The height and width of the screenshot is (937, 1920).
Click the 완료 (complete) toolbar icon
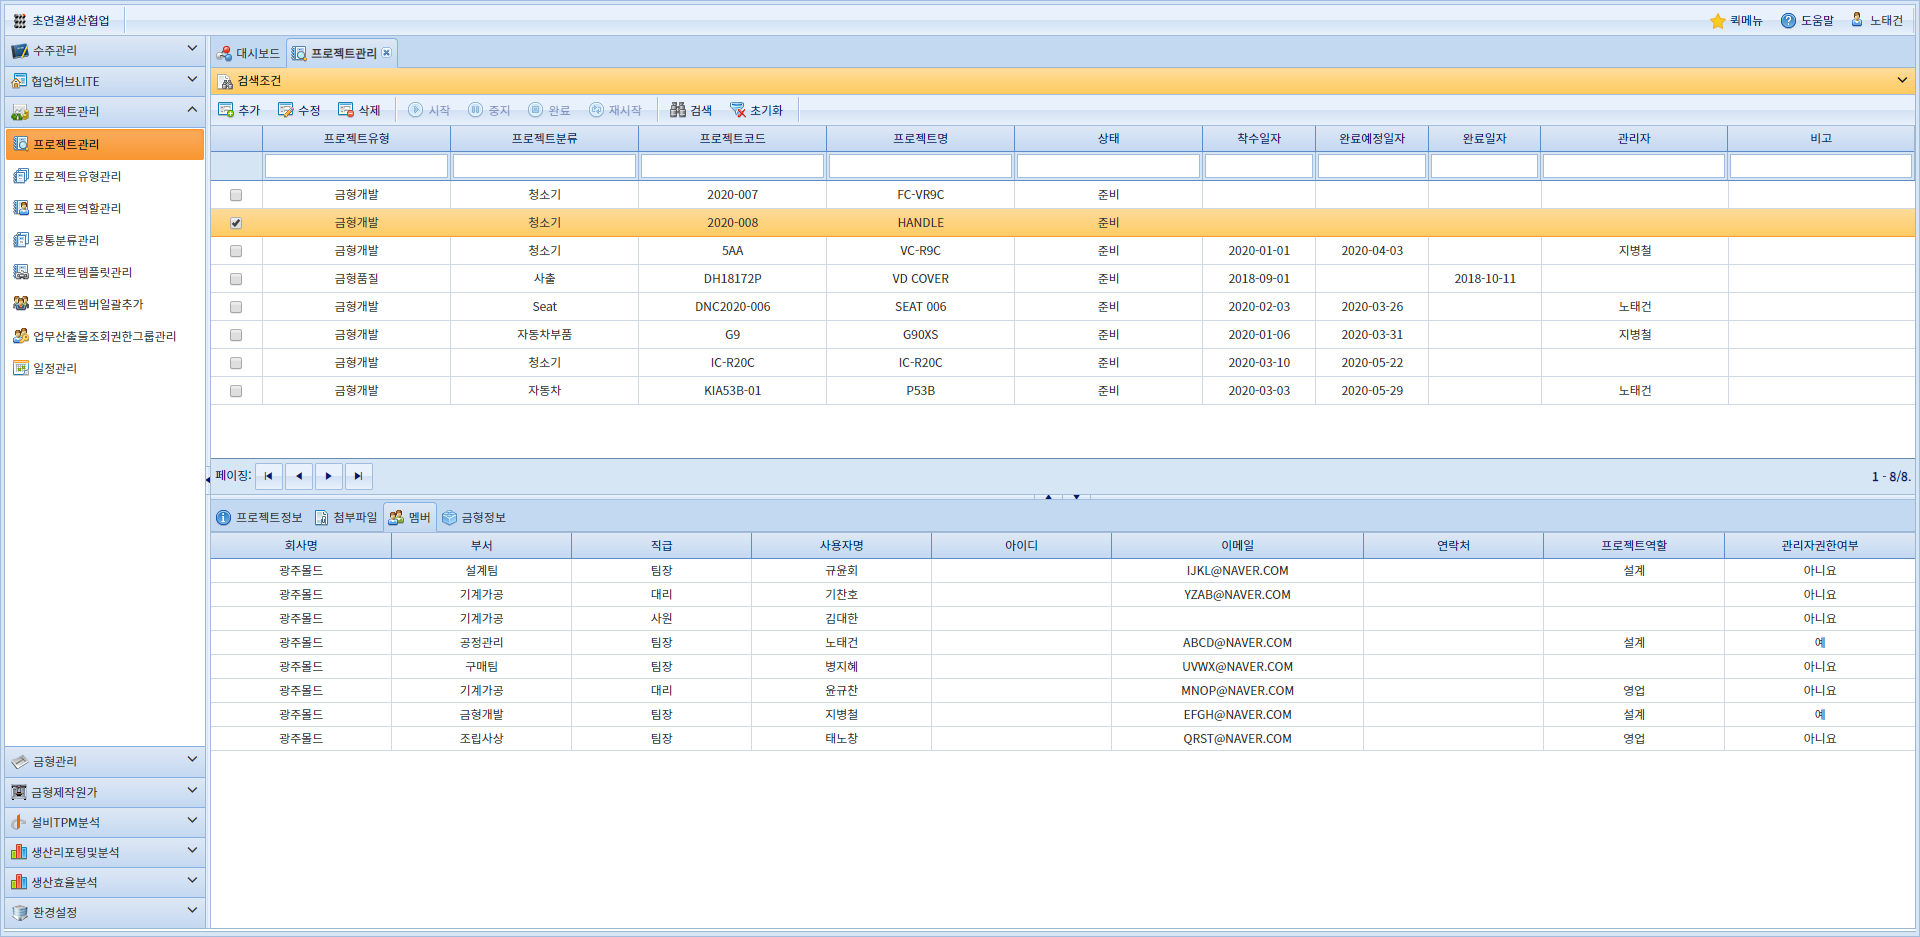pos(536,110)
